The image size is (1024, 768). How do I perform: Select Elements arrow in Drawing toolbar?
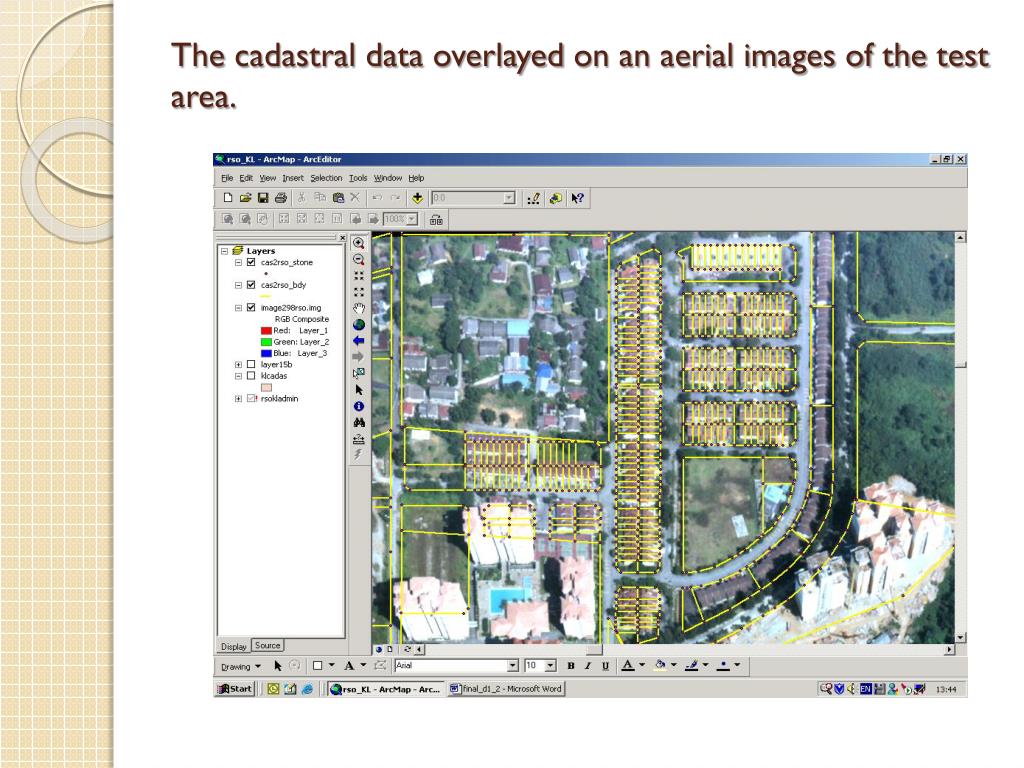click(278, 666)
